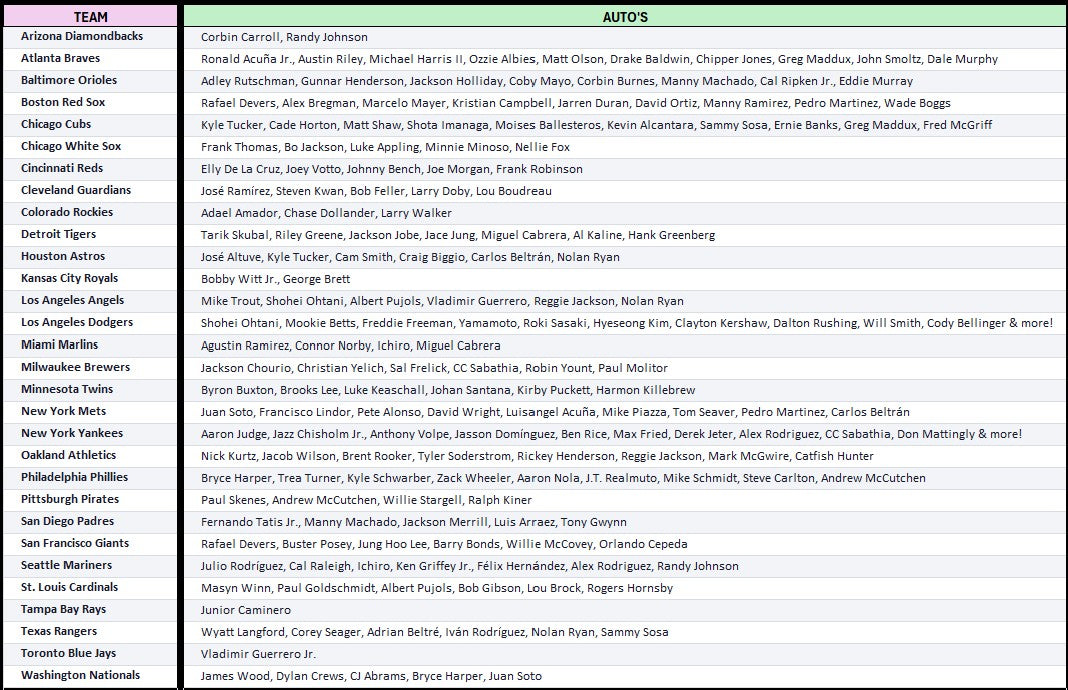Select the Colorado Rockies team cell
This screenshot has height=690, width=1068.
tap(90, 213)
